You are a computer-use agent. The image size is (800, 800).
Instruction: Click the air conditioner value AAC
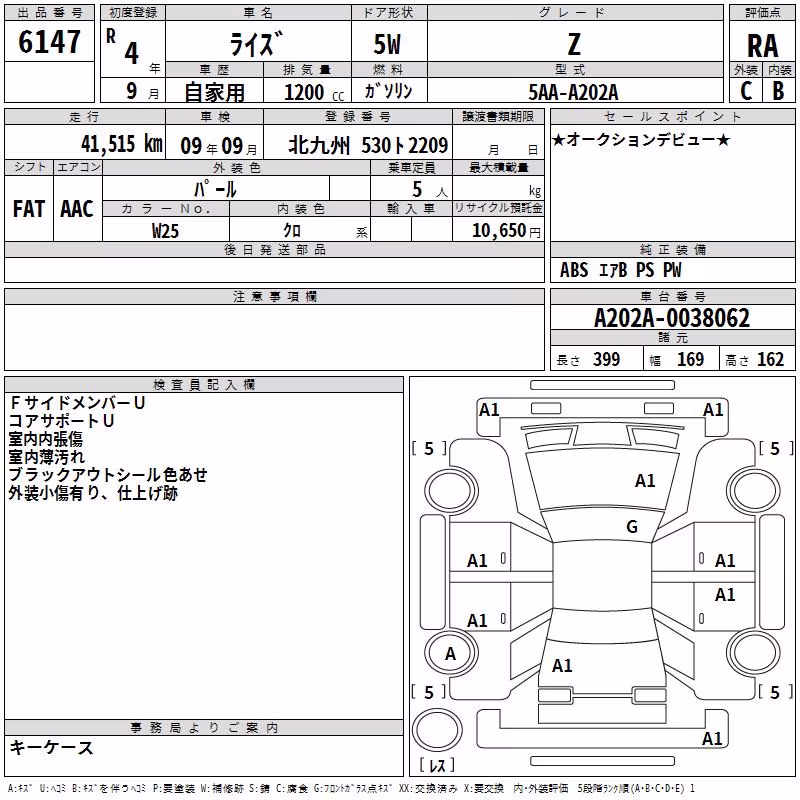(x=77, y=209)
